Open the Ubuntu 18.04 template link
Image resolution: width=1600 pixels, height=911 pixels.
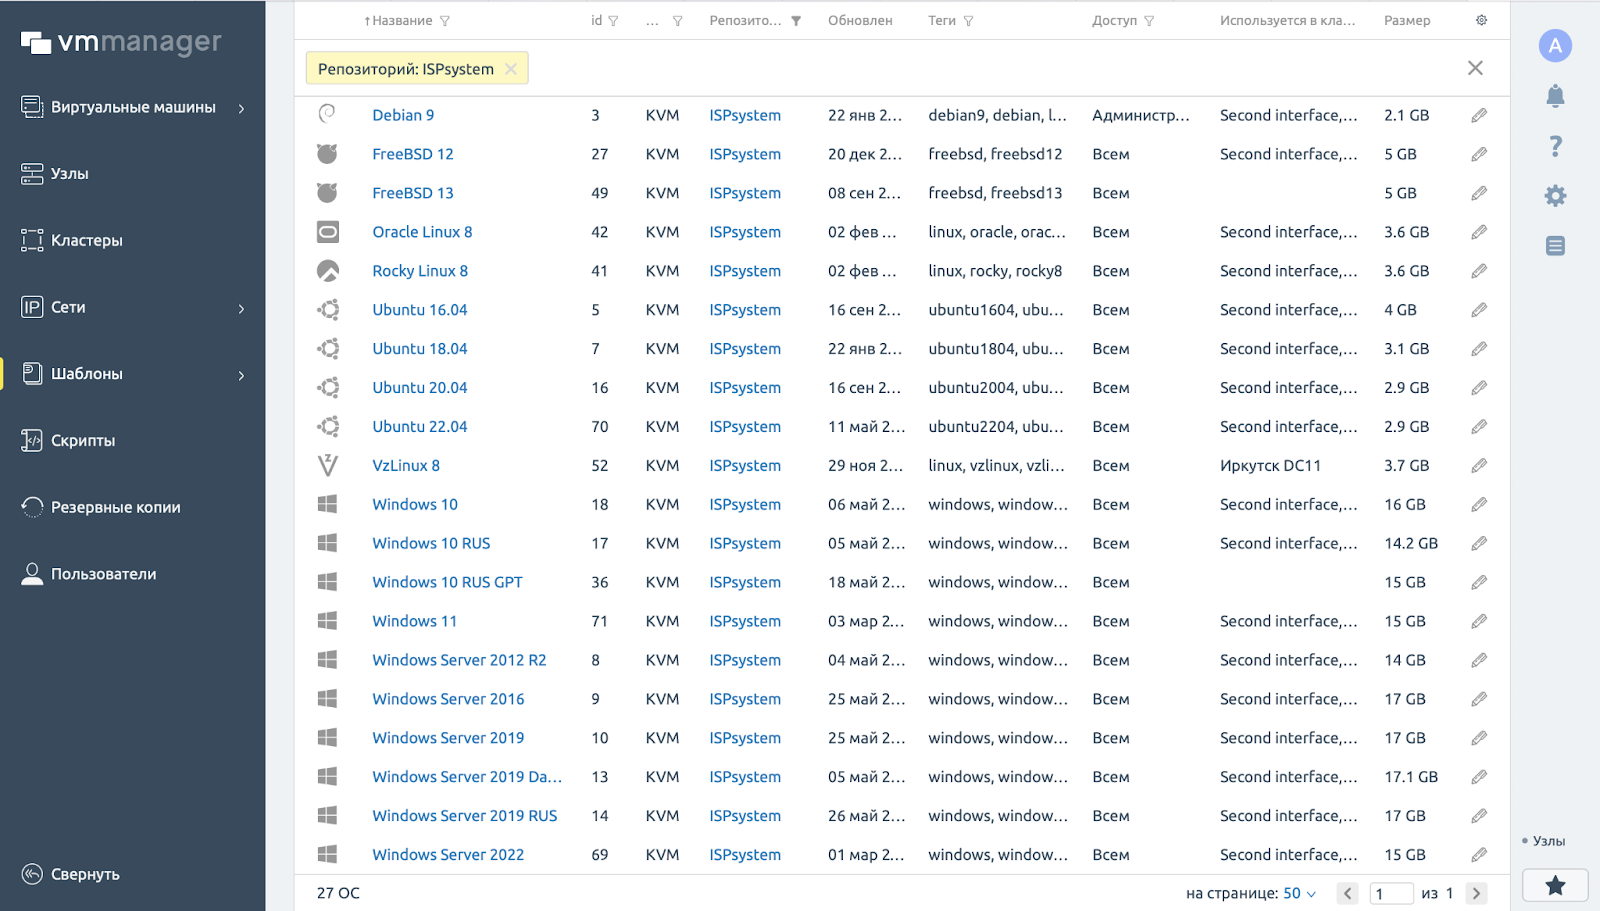click(x=420, y=349)
